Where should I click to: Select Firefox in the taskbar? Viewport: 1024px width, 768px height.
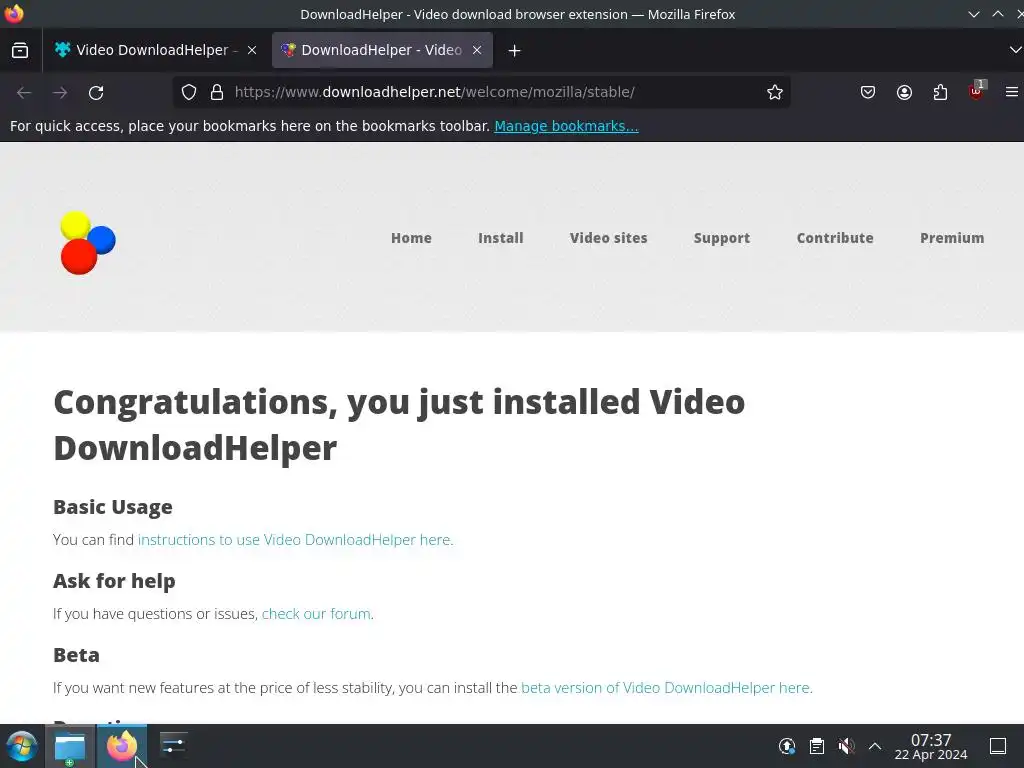coord(122,746)
